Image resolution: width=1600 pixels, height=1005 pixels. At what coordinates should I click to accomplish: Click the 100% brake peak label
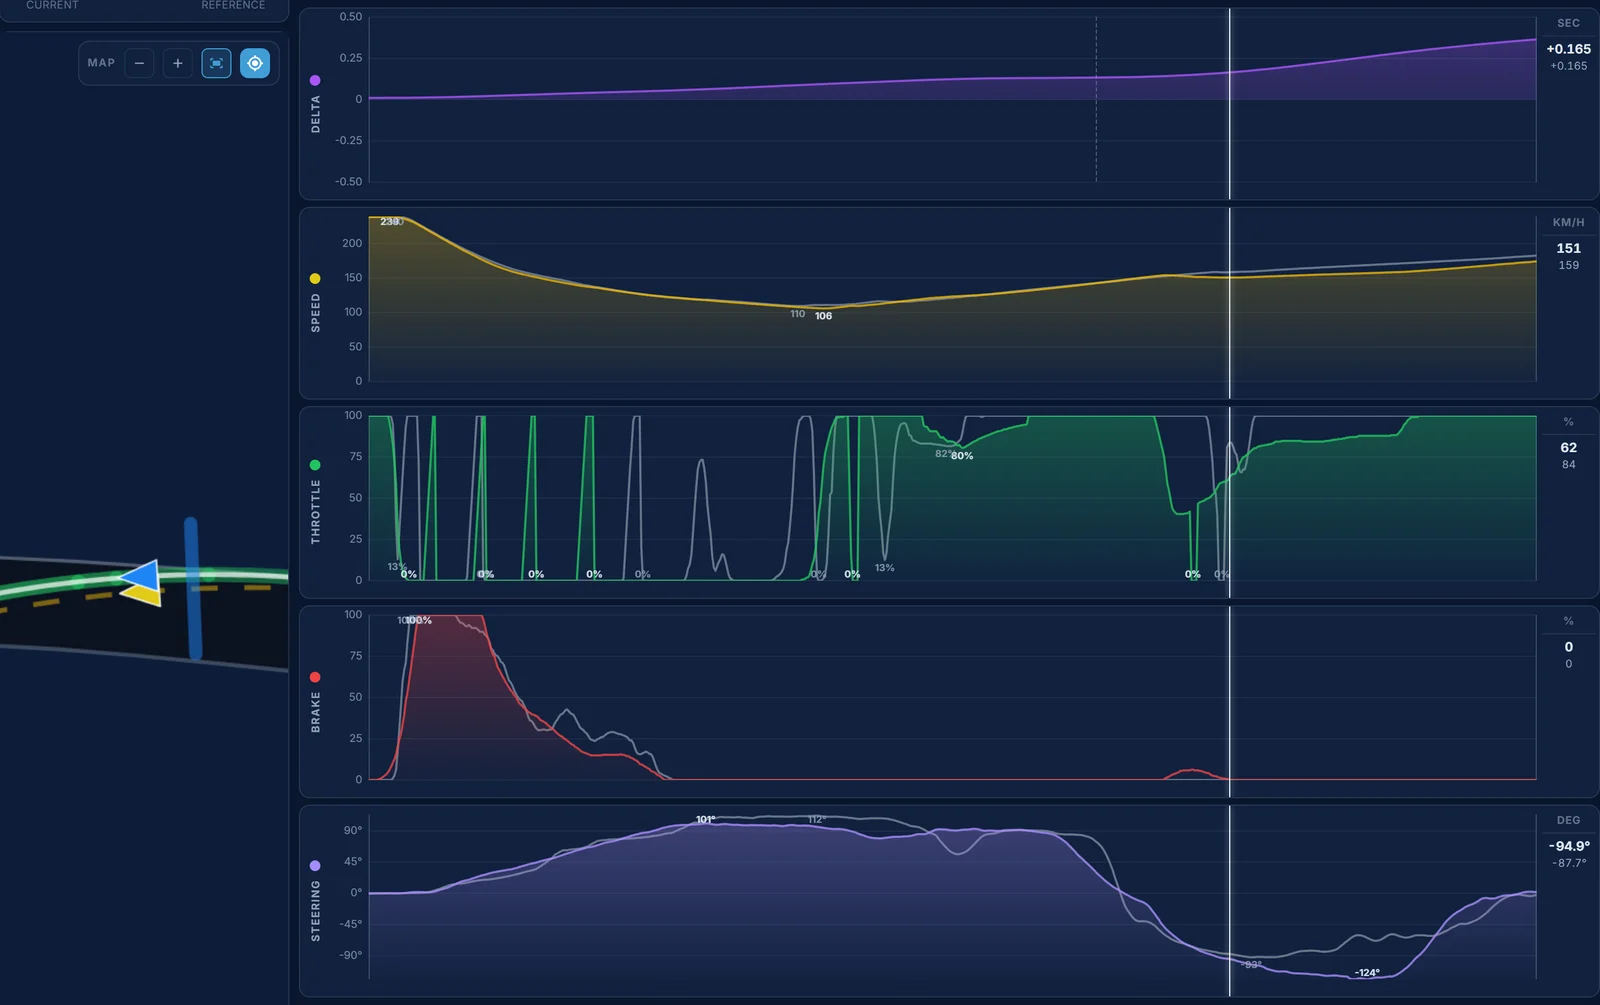[419, 621]
